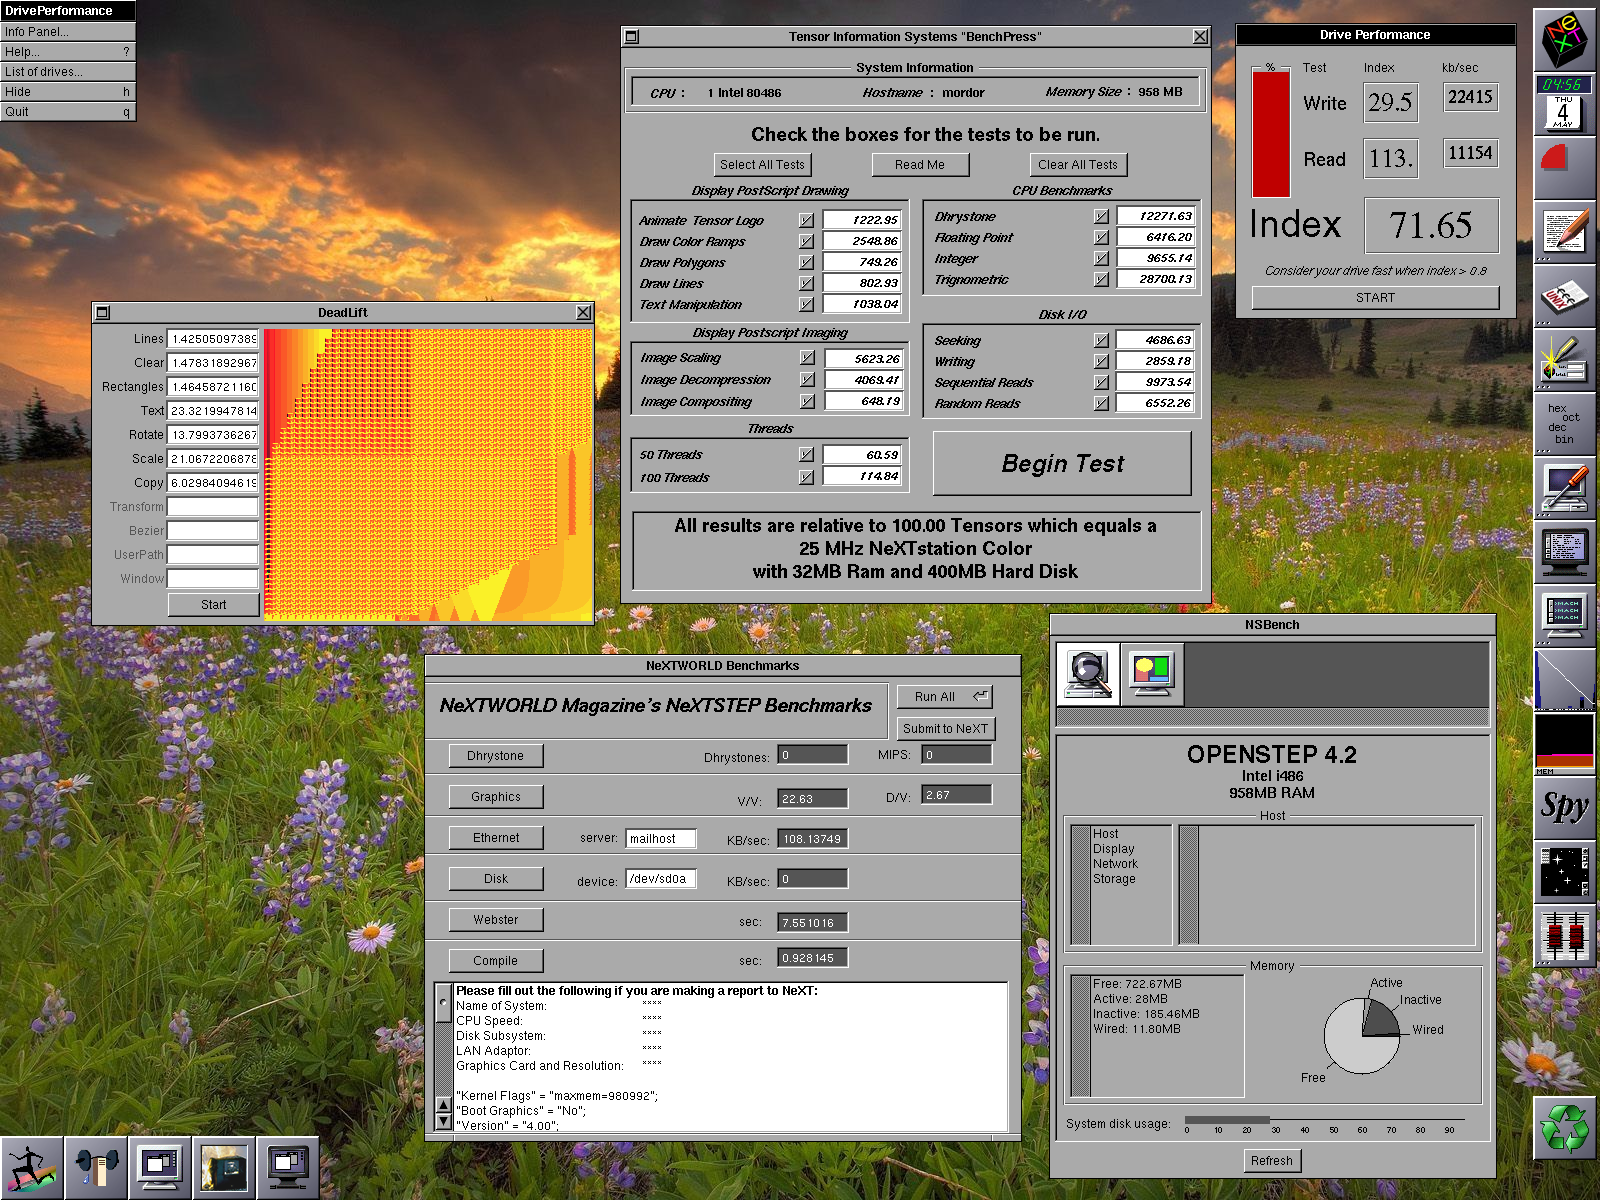The height and width of the screenshot is (1200, 1600).
Task: Uncheck the Animate Tensor Logo test
Action: coord(806,220)
